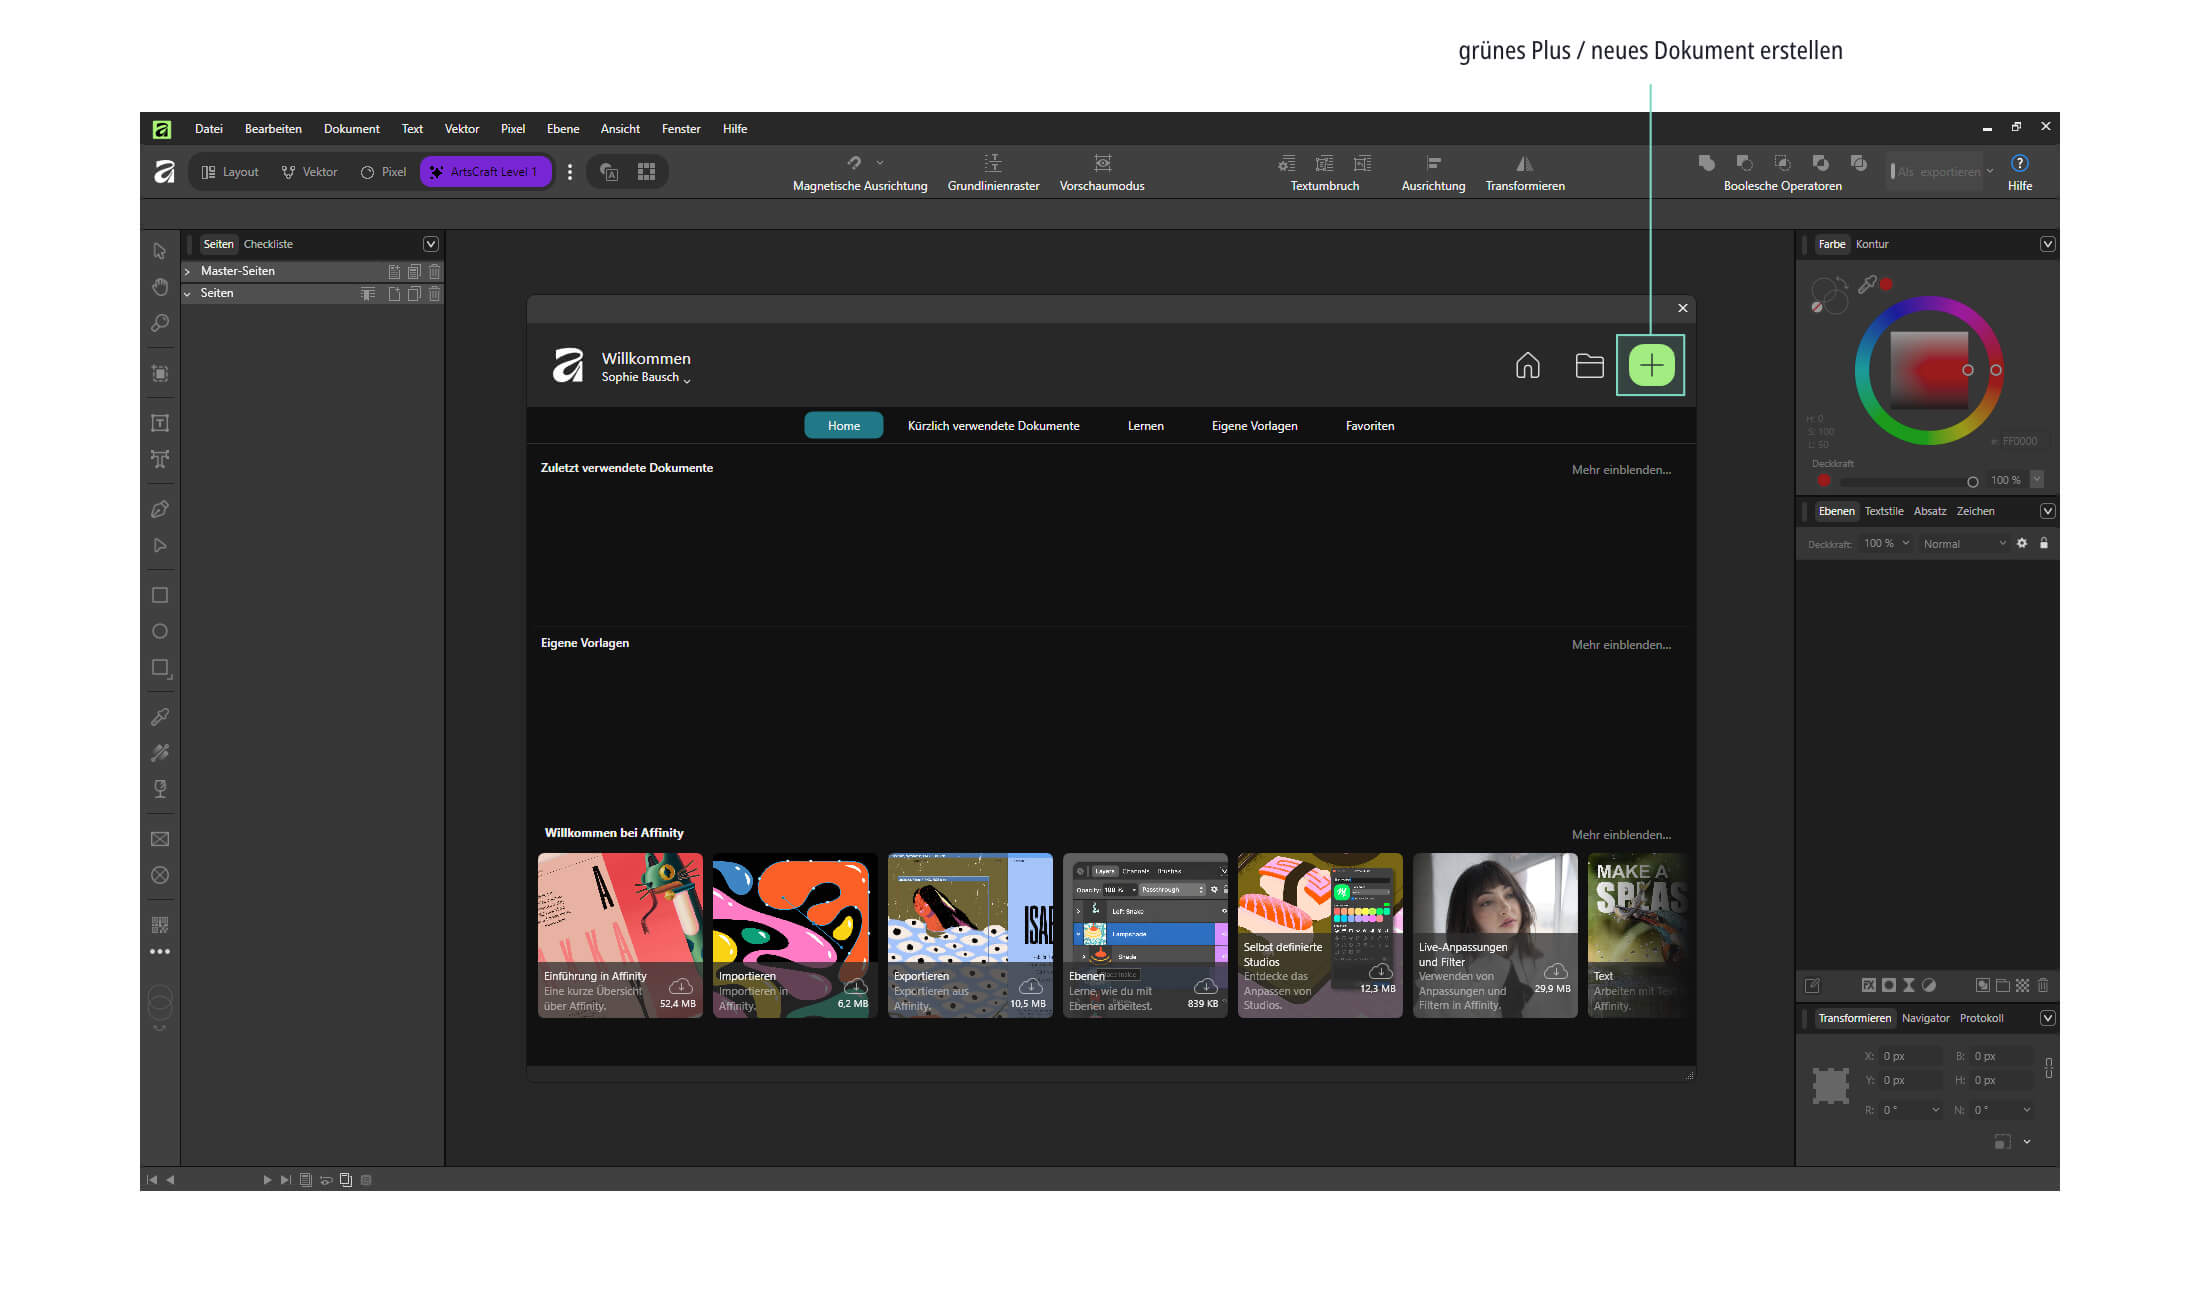Toggle Magnetische Ausrichtung snapping
This screenshot has width=2200, height=1304.
[854, 163]
